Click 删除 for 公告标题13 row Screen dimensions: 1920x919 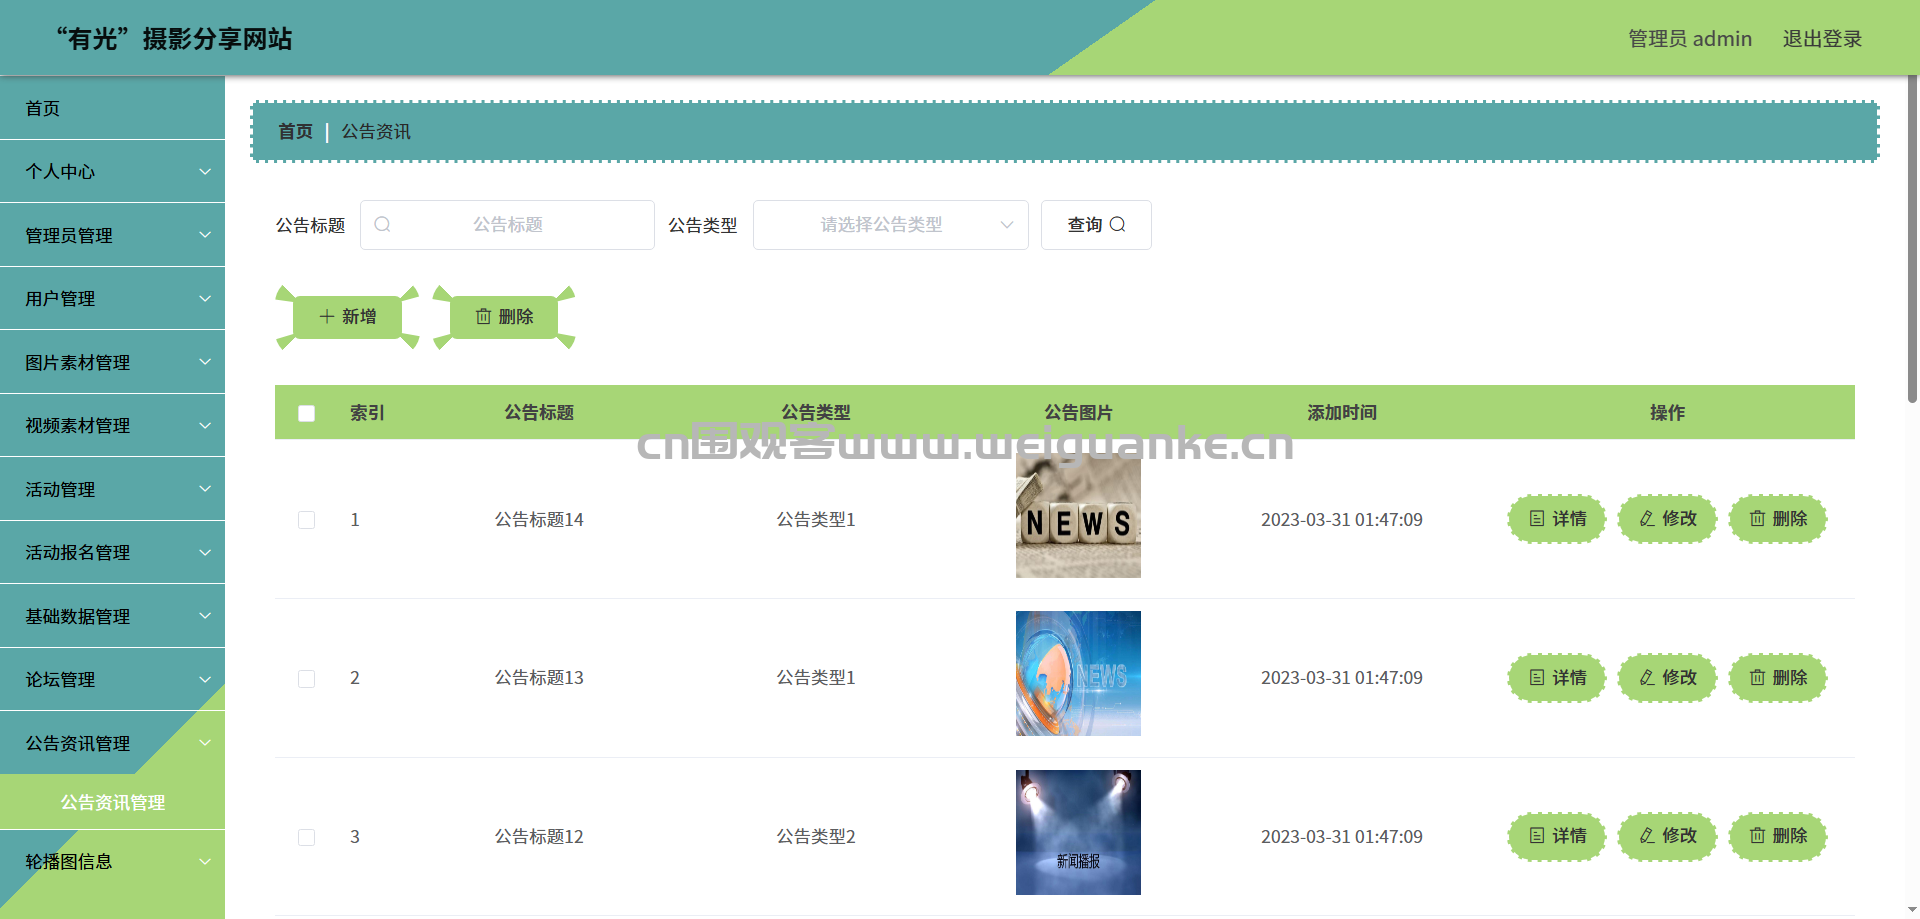tap(1778, 678)
